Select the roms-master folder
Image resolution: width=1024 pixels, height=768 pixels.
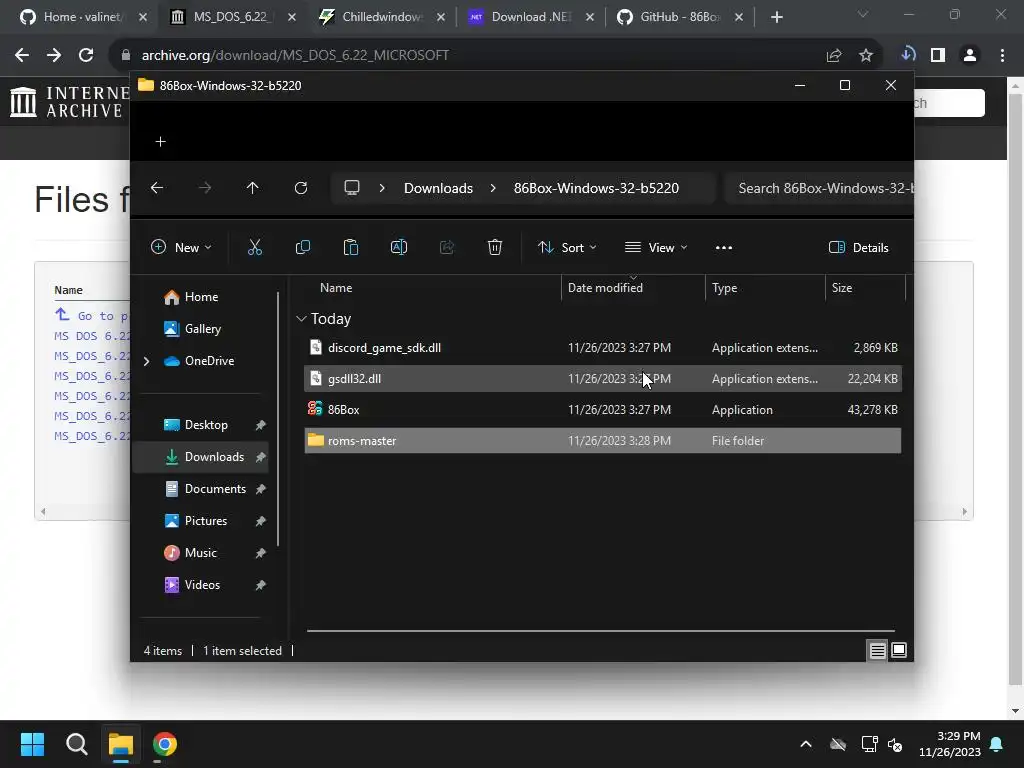pos(603,441)
